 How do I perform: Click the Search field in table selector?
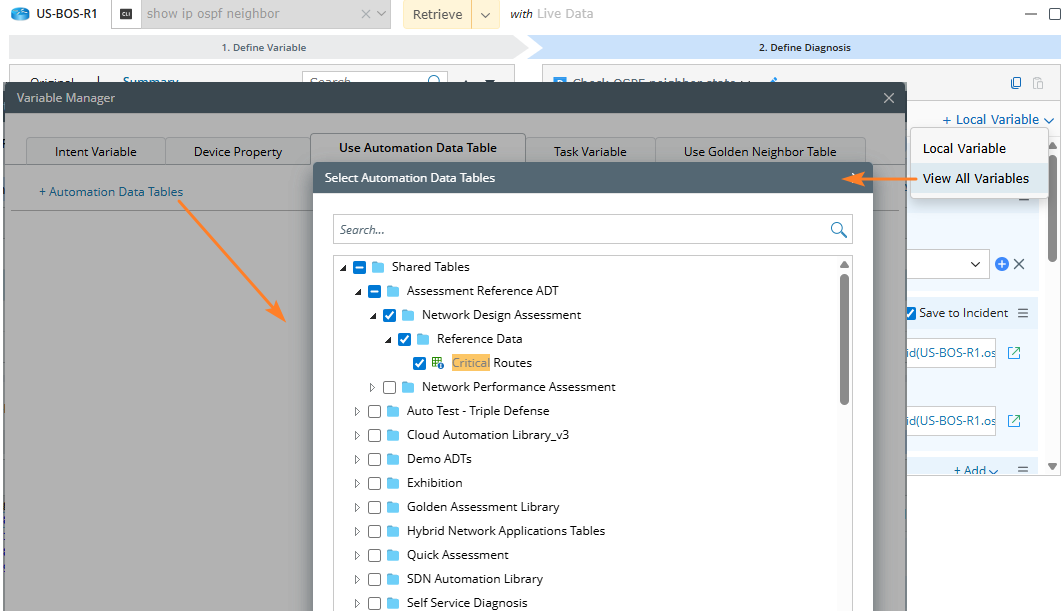[x=580, y=230]
